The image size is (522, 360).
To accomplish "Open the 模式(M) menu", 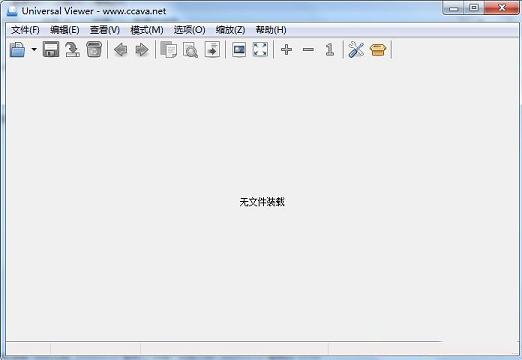I will click(147, 30).
